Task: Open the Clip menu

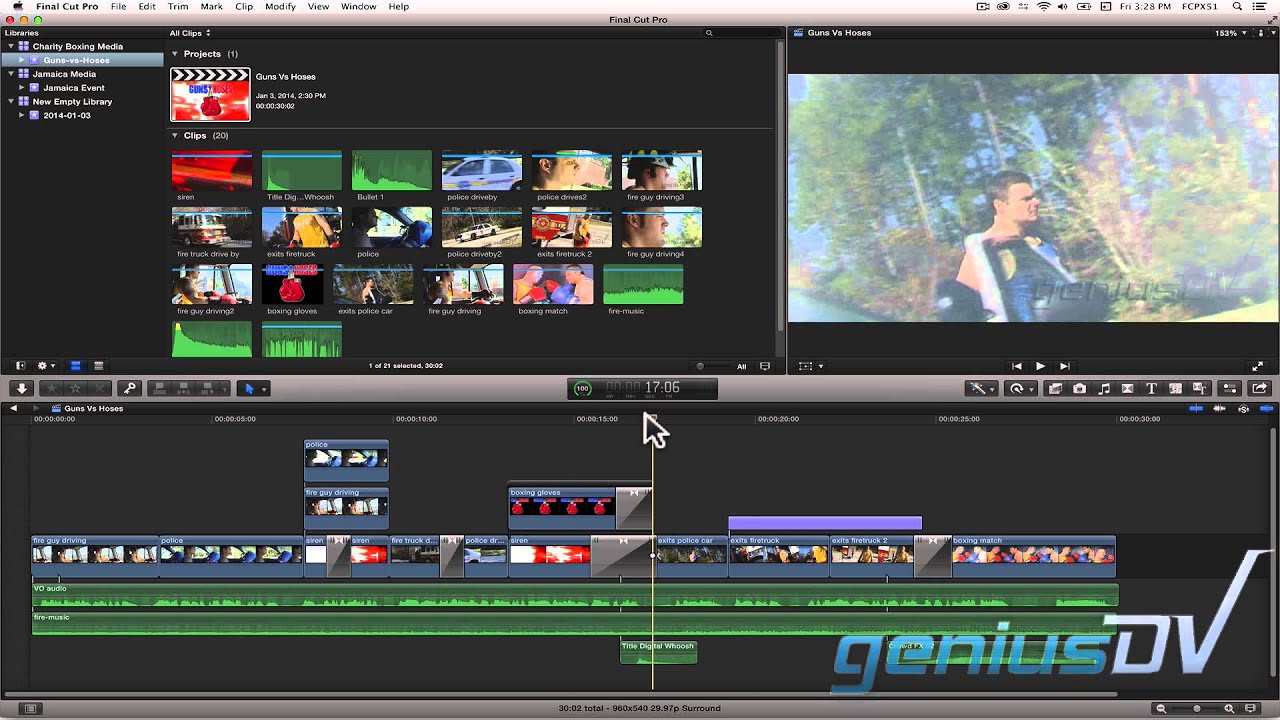Action: coord(244,7)
